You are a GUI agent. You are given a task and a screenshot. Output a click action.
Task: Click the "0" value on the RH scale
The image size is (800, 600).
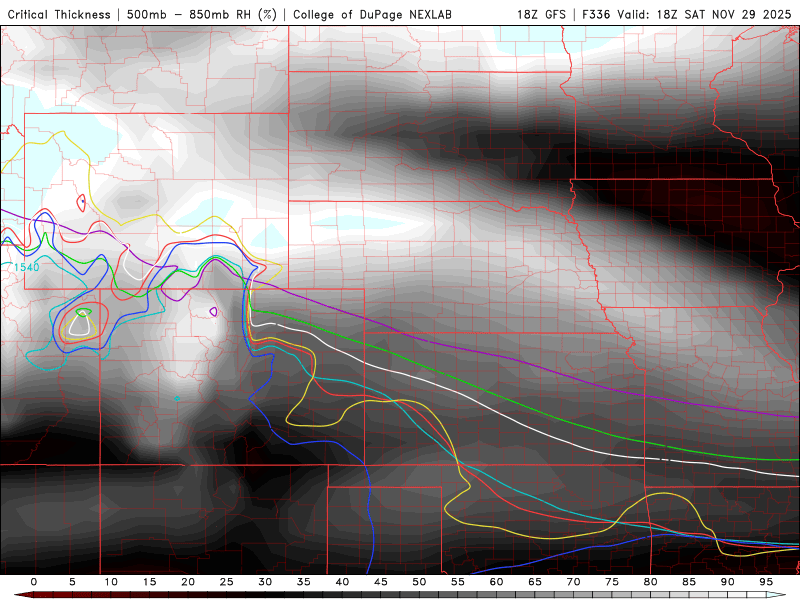coord(34,582)
